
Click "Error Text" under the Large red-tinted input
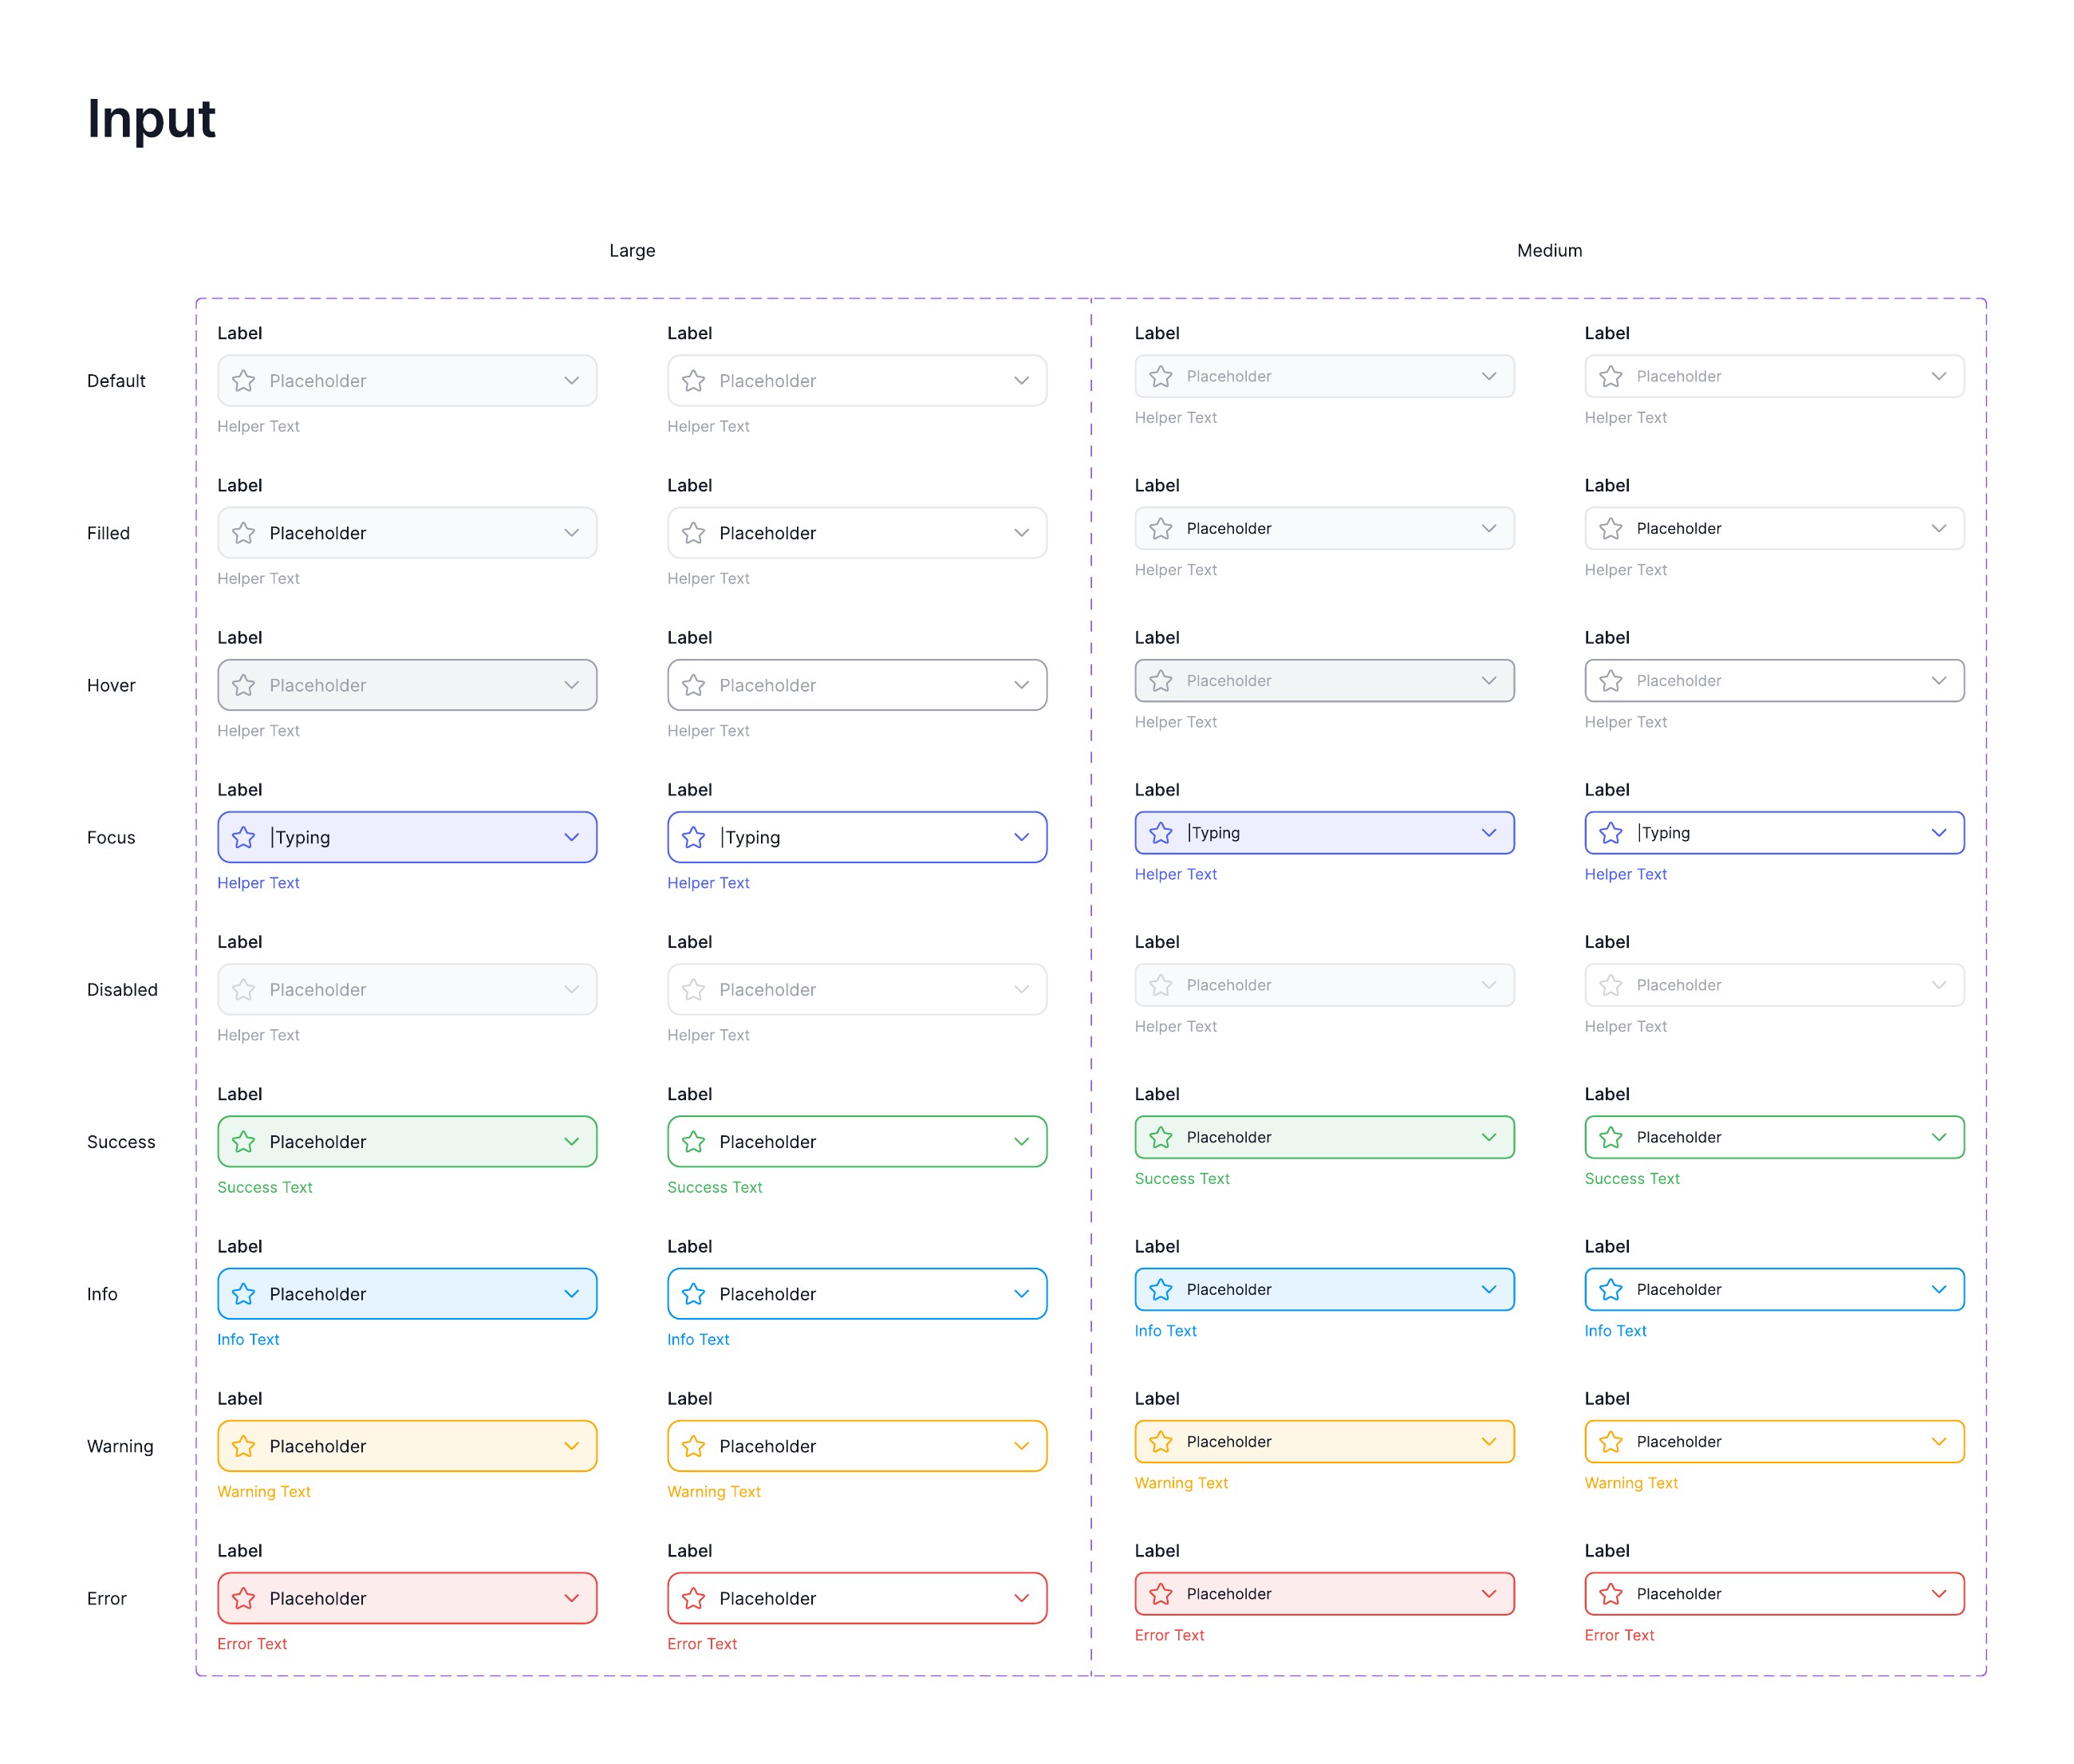[252, 1644]
